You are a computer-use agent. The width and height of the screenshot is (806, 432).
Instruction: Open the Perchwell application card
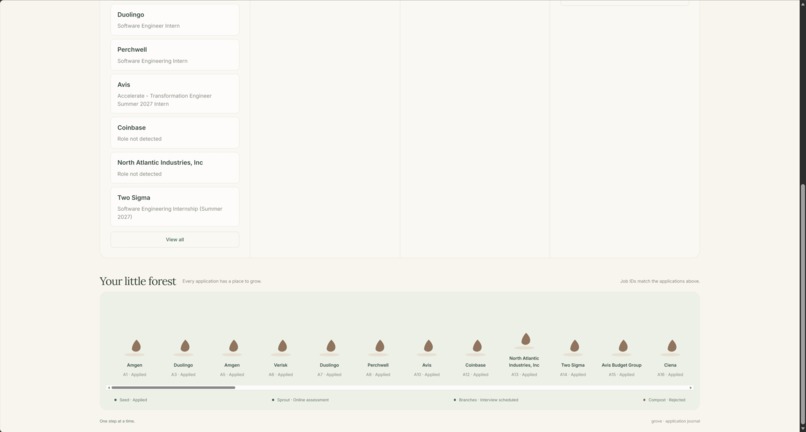175,55
